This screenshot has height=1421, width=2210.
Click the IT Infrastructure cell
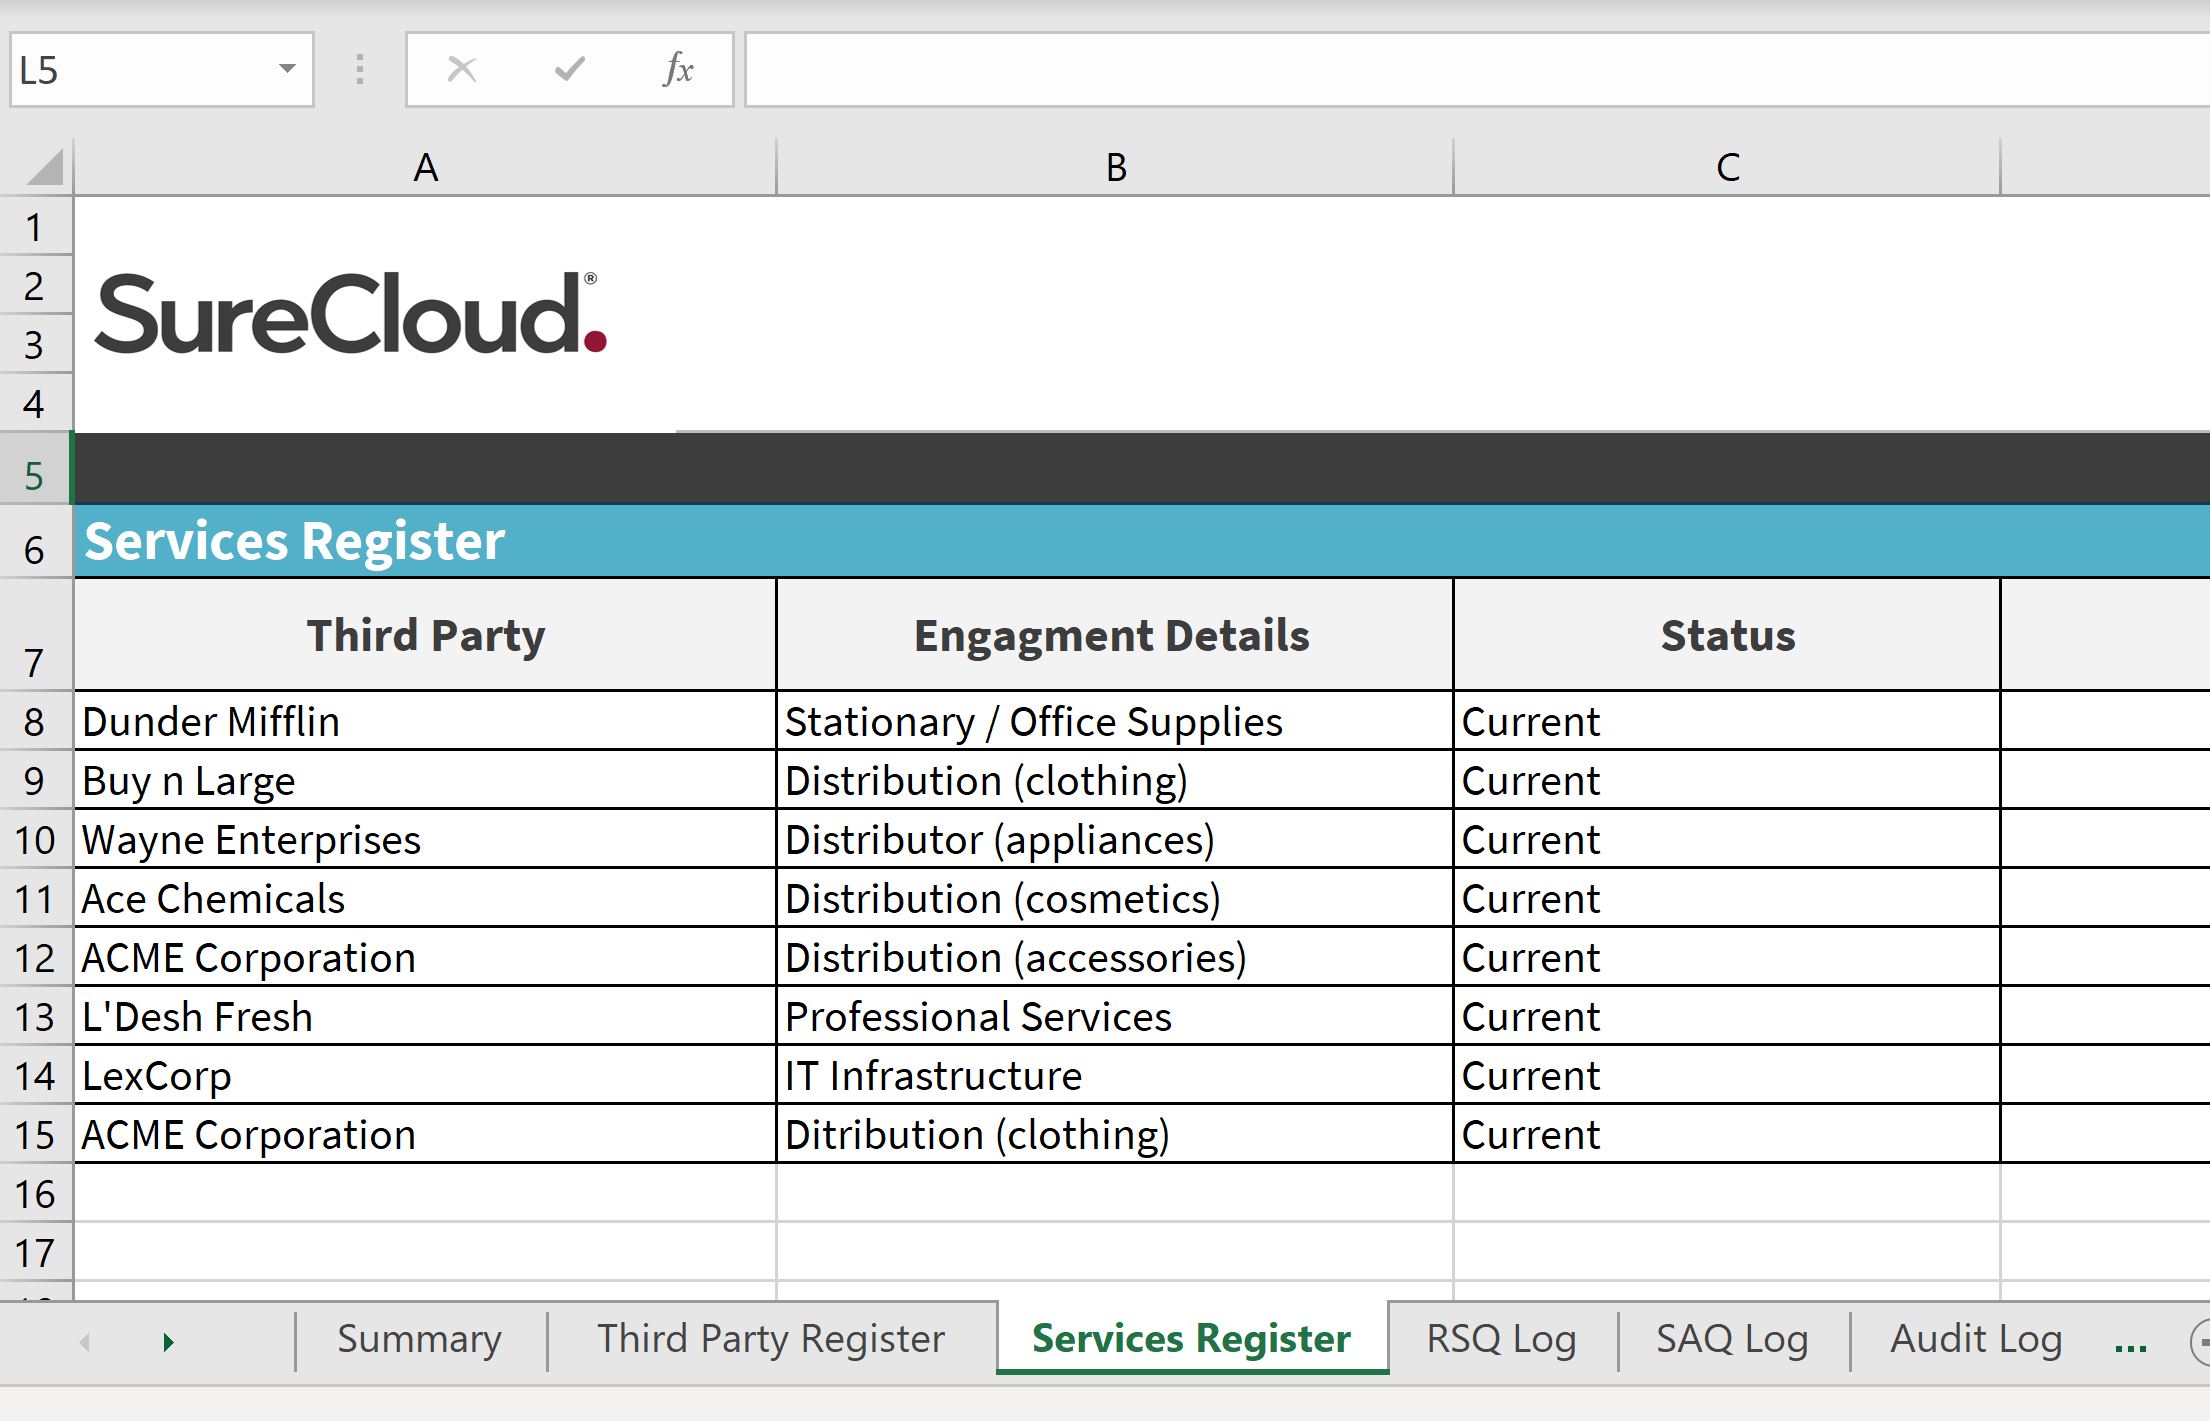(1115, 1075)
